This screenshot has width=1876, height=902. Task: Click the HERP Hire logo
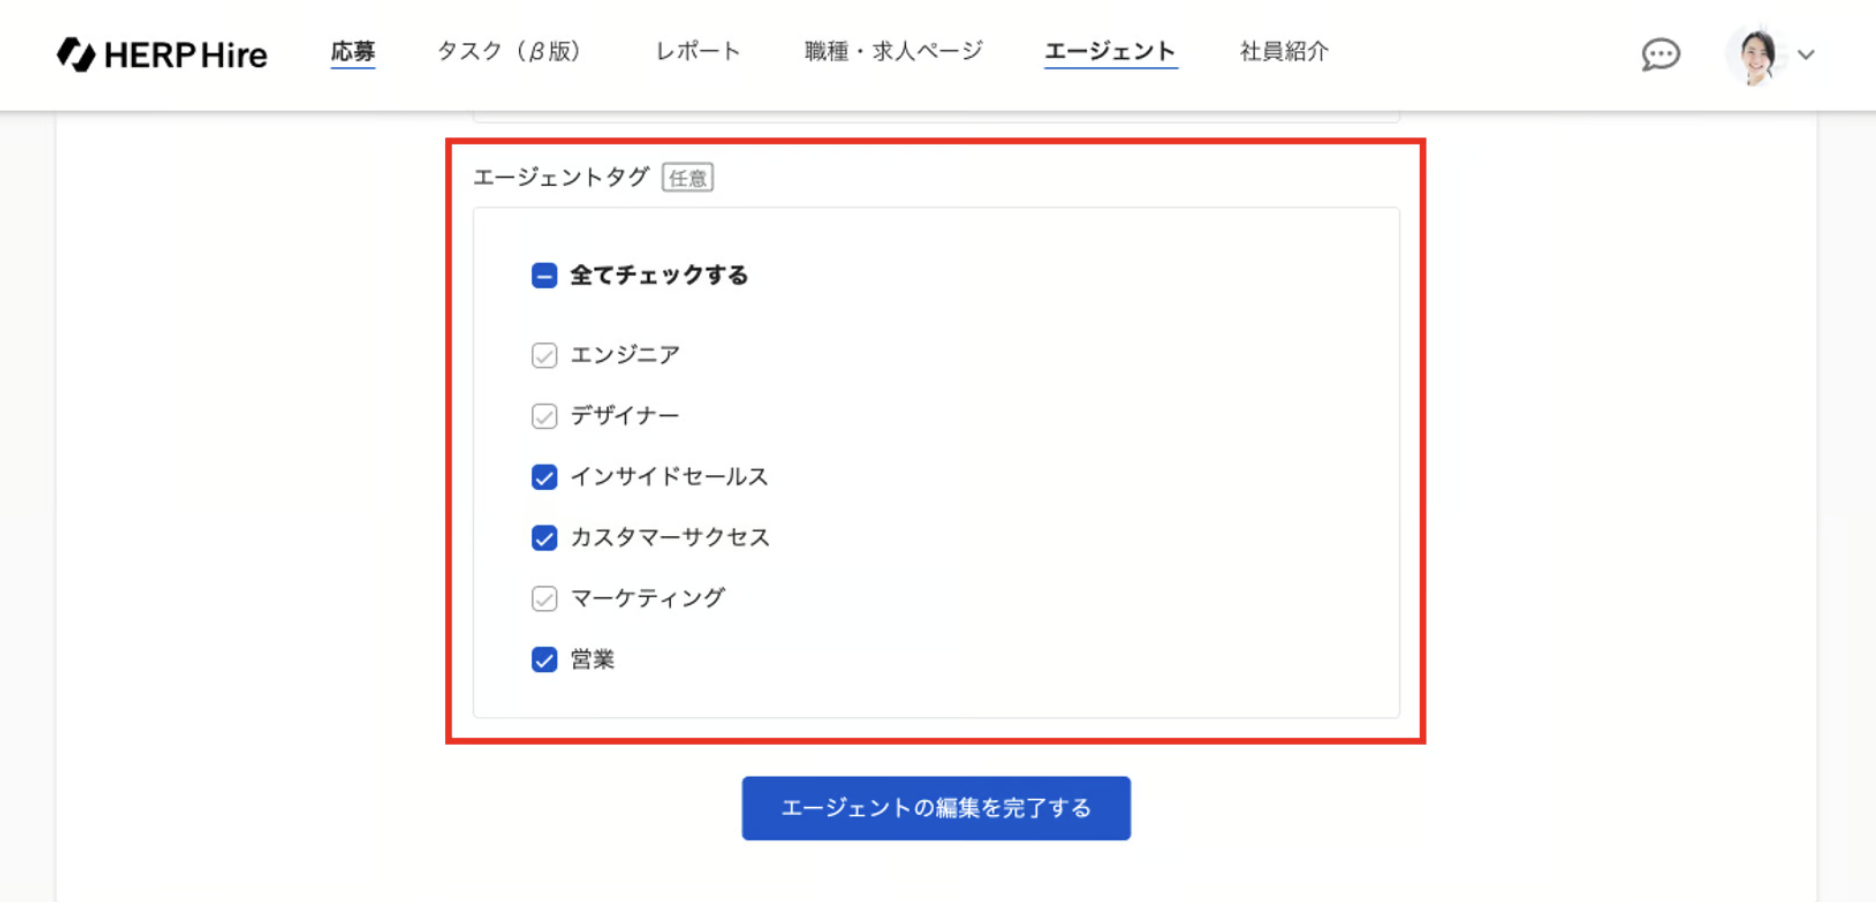pyautogui.click(x=162, y=54)
